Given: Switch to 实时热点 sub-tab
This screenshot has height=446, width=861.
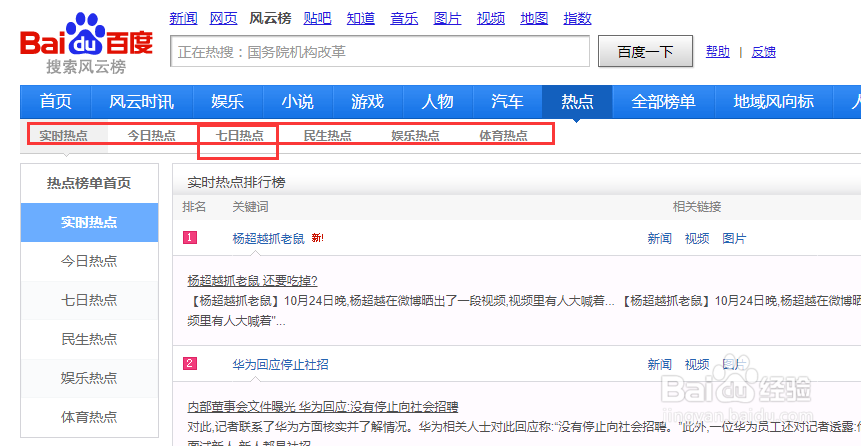Looking at the screenshot, I should [64, 135].
